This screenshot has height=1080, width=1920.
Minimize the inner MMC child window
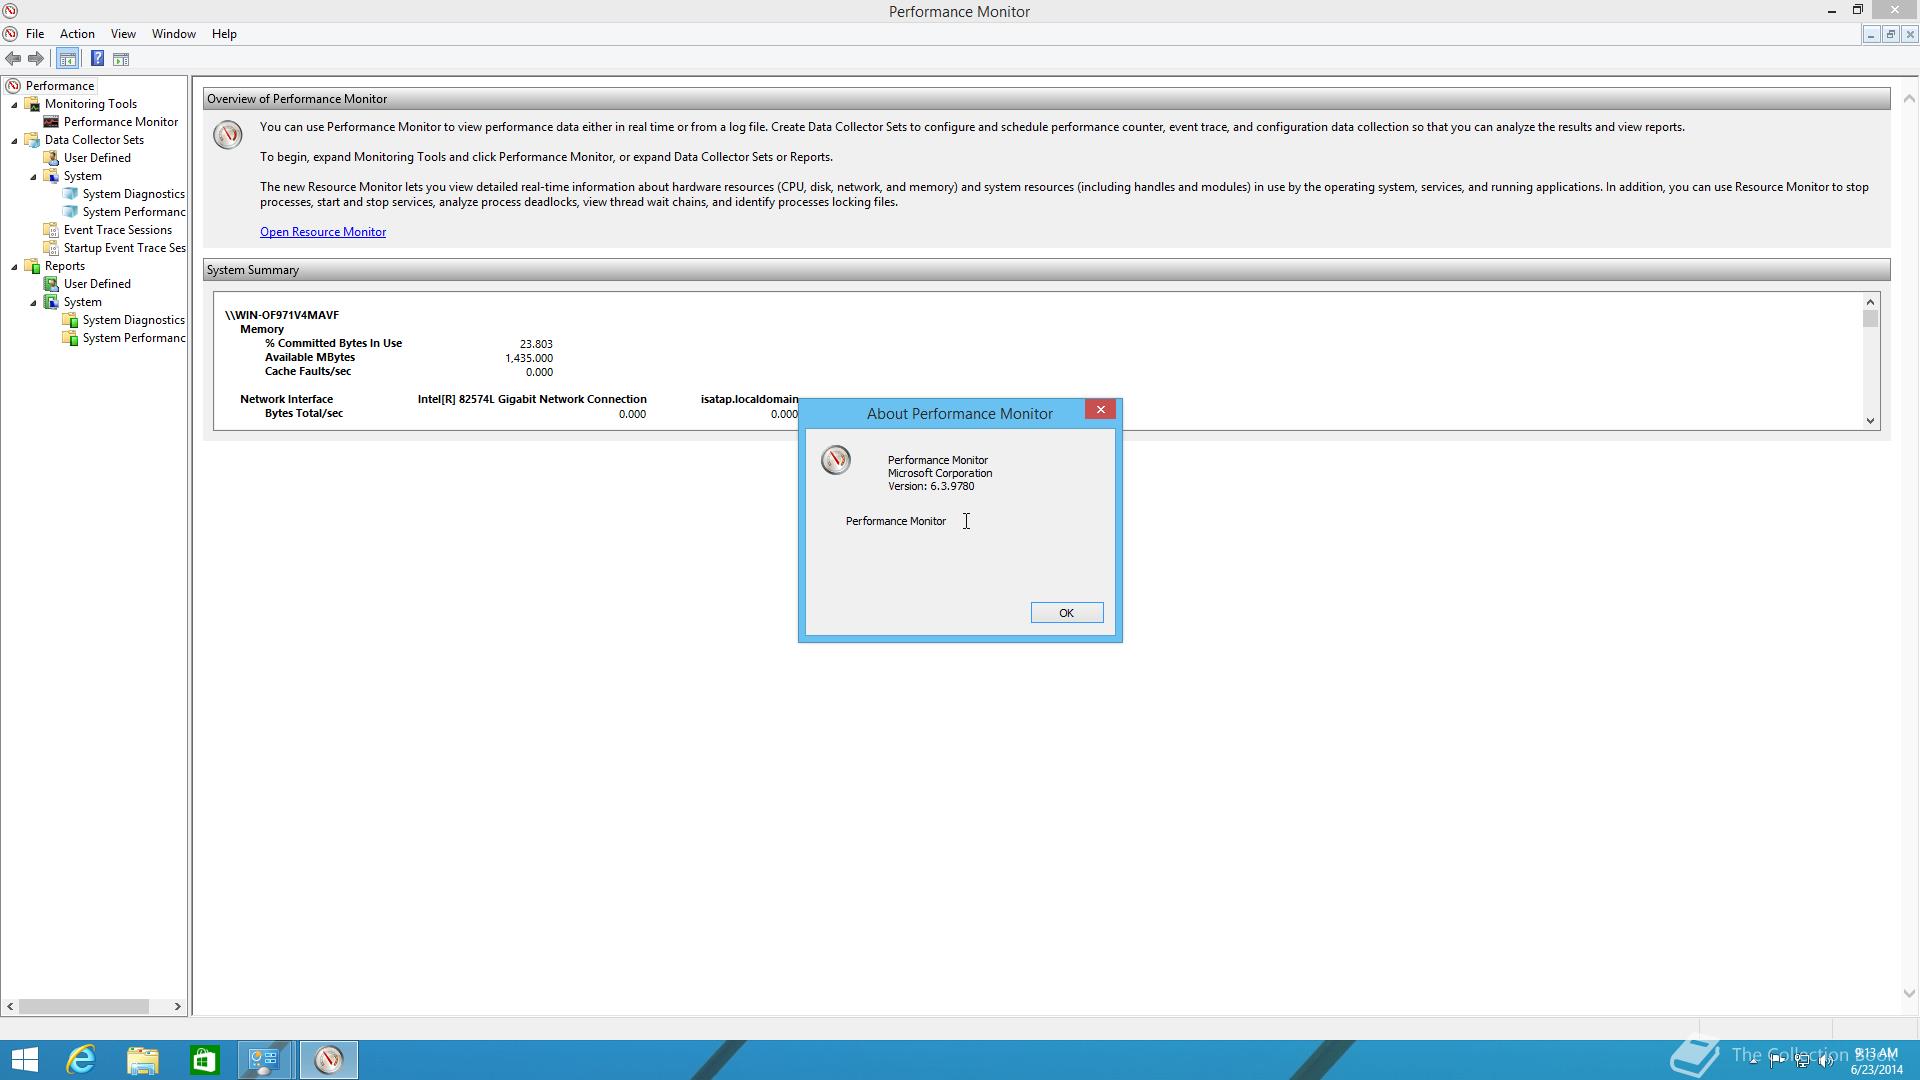click(x=1870, y=34)
